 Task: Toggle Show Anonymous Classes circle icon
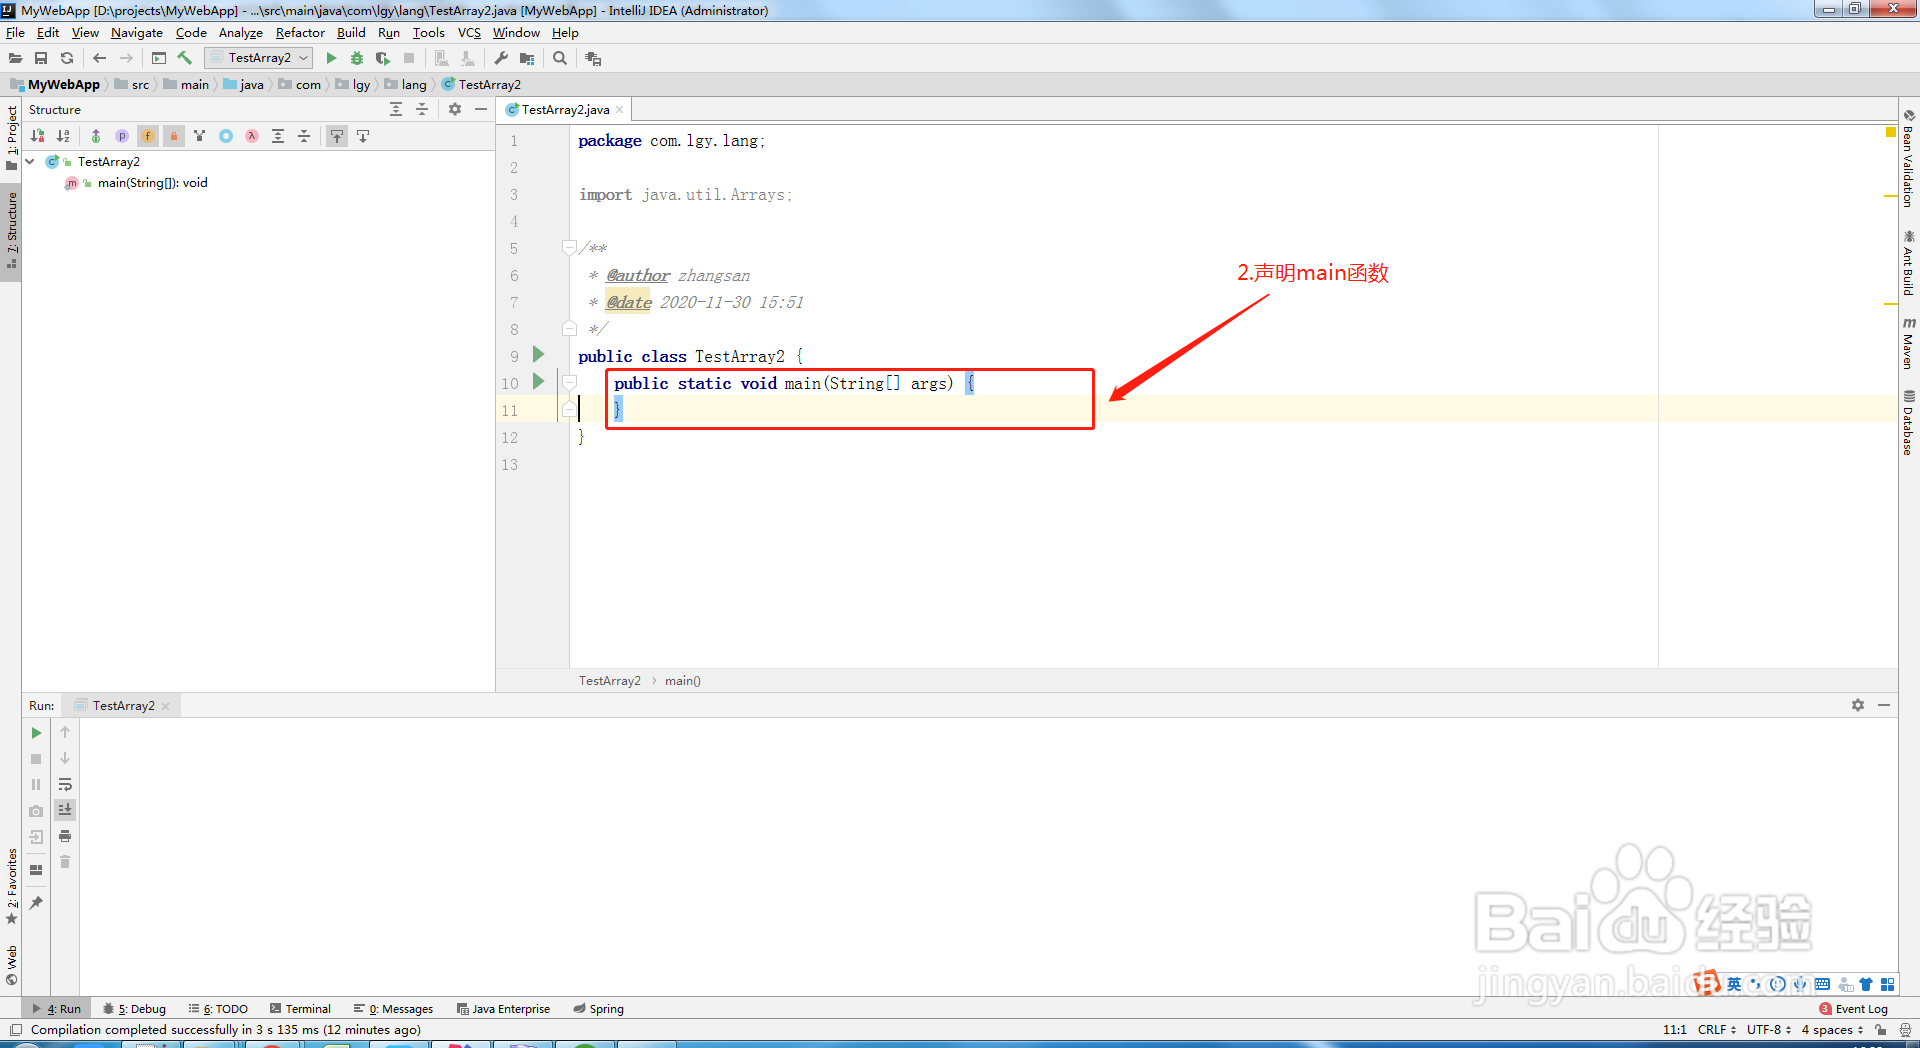tap(226, 136)
